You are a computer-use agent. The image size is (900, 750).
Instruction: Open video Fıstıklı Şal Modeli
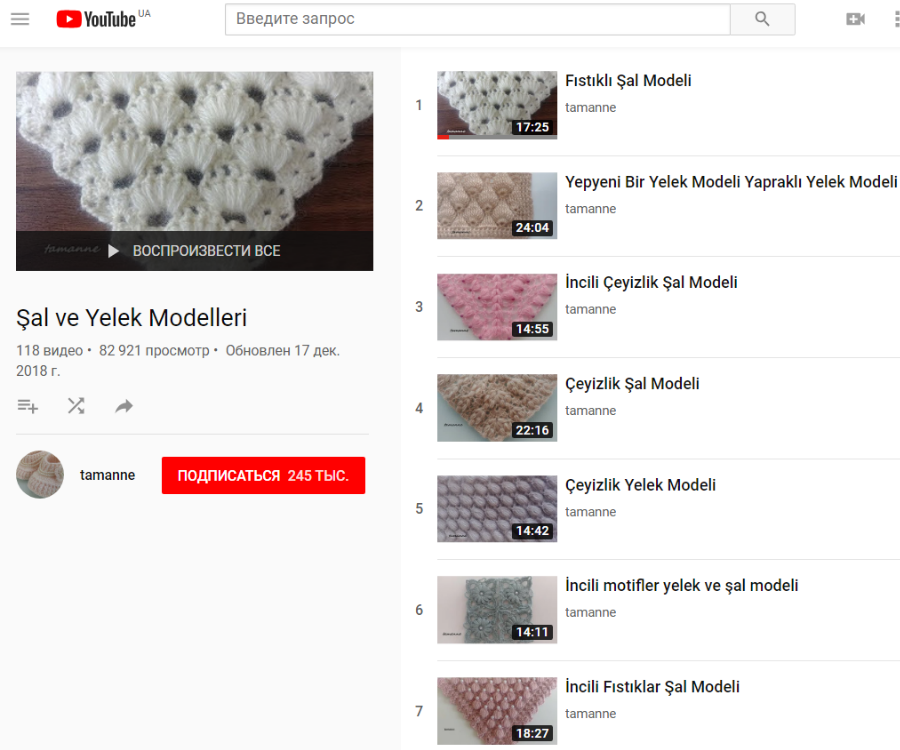tap(628, 81)
